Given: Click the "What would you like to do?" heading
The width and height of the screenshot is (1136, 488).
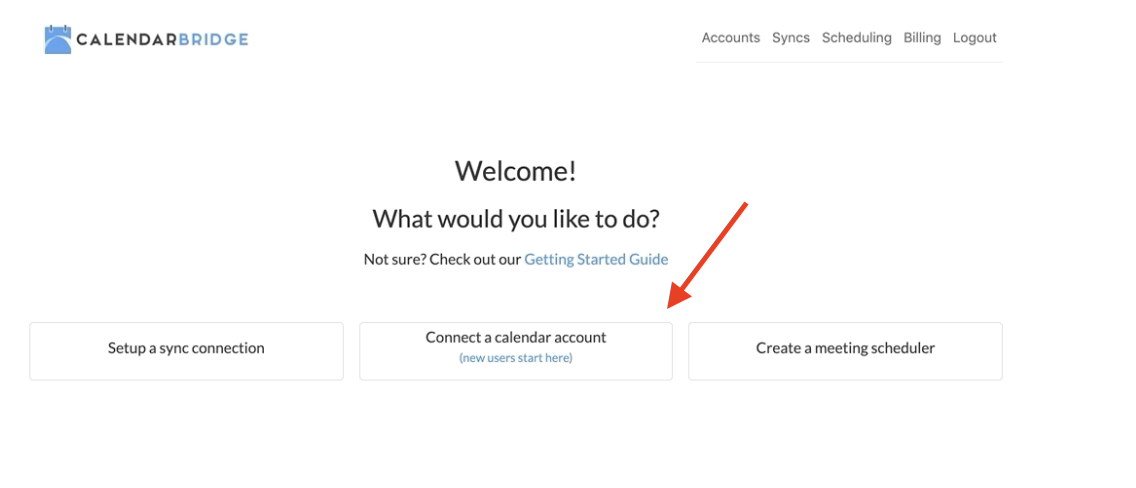Looking at the screenshot, I should [516, 219].
